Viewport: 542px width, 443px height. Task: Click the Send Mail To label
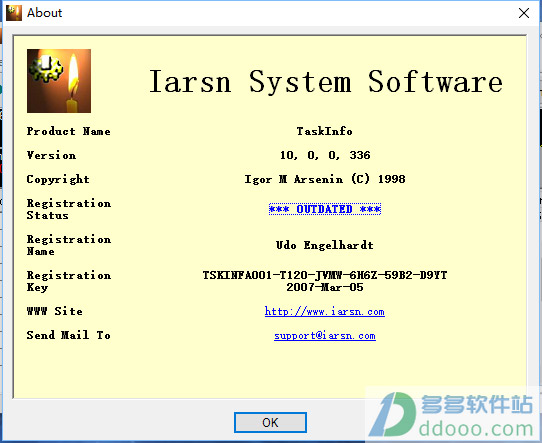(68, 335)
